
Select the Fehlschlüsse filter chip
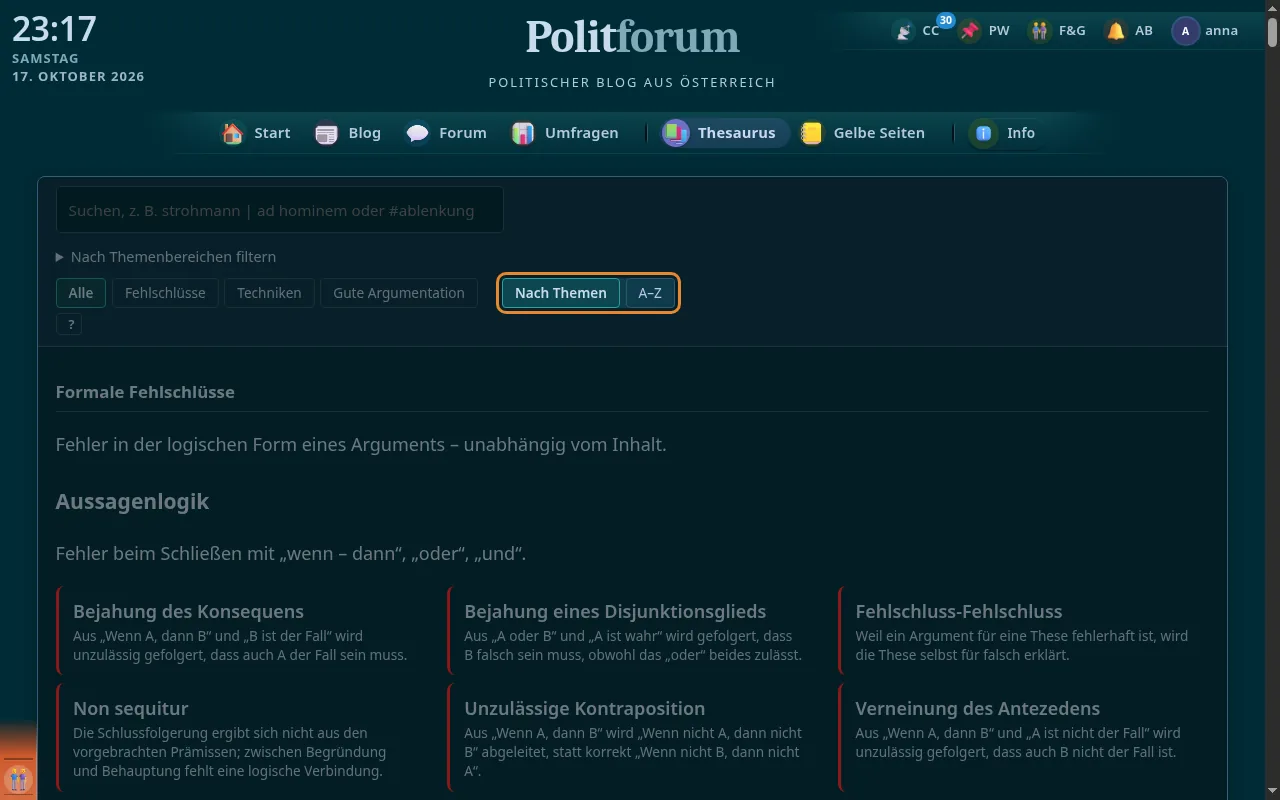pyautogui.click(x=165, y=293)
